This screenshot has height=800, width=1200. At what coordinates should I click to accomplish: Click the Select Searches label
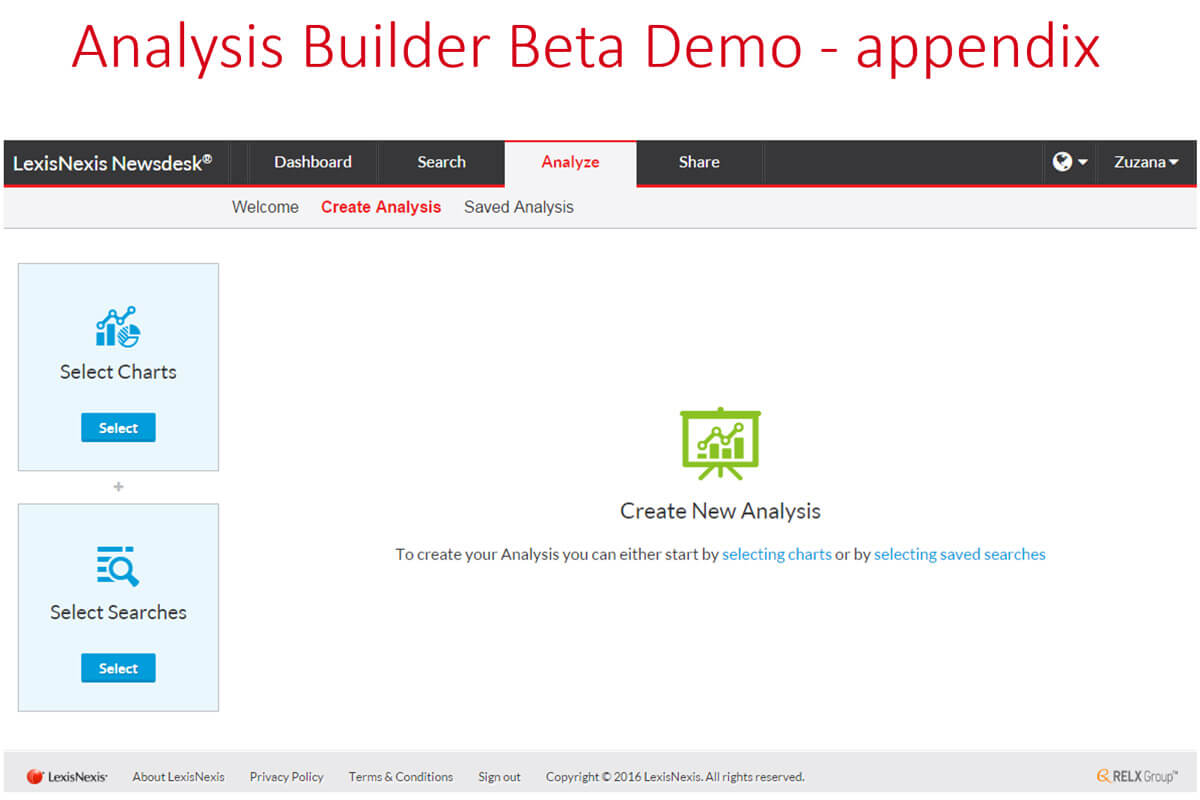coord(118,612)
